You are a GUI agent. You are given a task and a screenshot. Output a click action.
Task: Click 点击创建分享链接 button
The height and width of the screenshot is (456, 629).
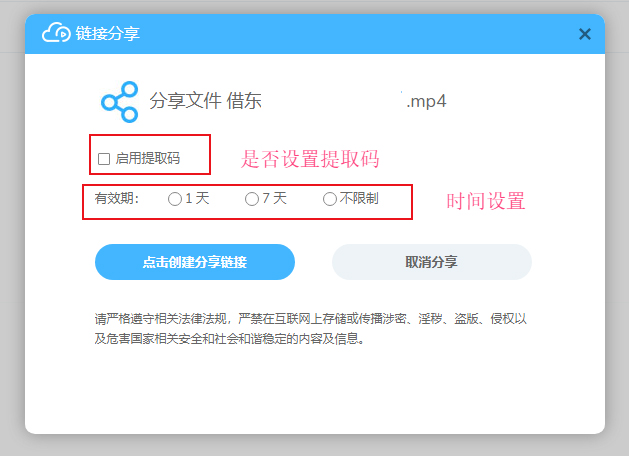(x=195, y=262)
